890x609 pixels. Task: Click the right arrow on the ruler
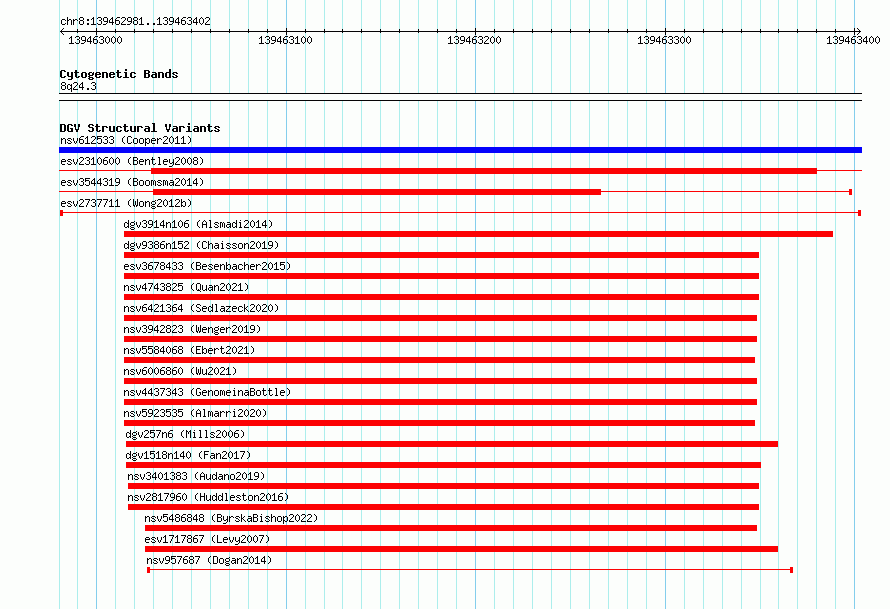point(858,32)
